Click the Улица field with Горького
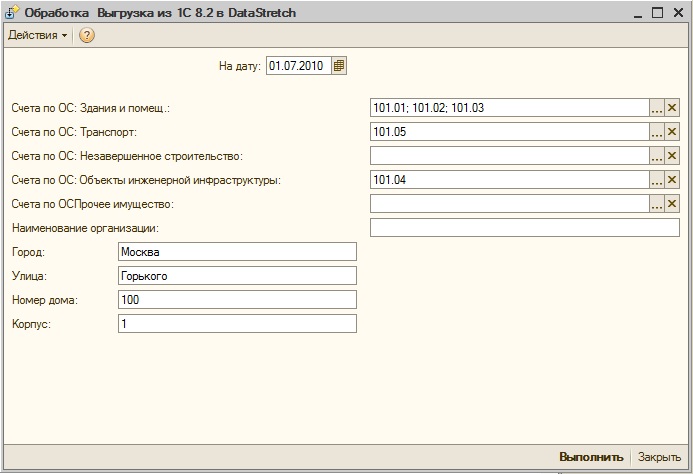 click(x=237, y=276)
